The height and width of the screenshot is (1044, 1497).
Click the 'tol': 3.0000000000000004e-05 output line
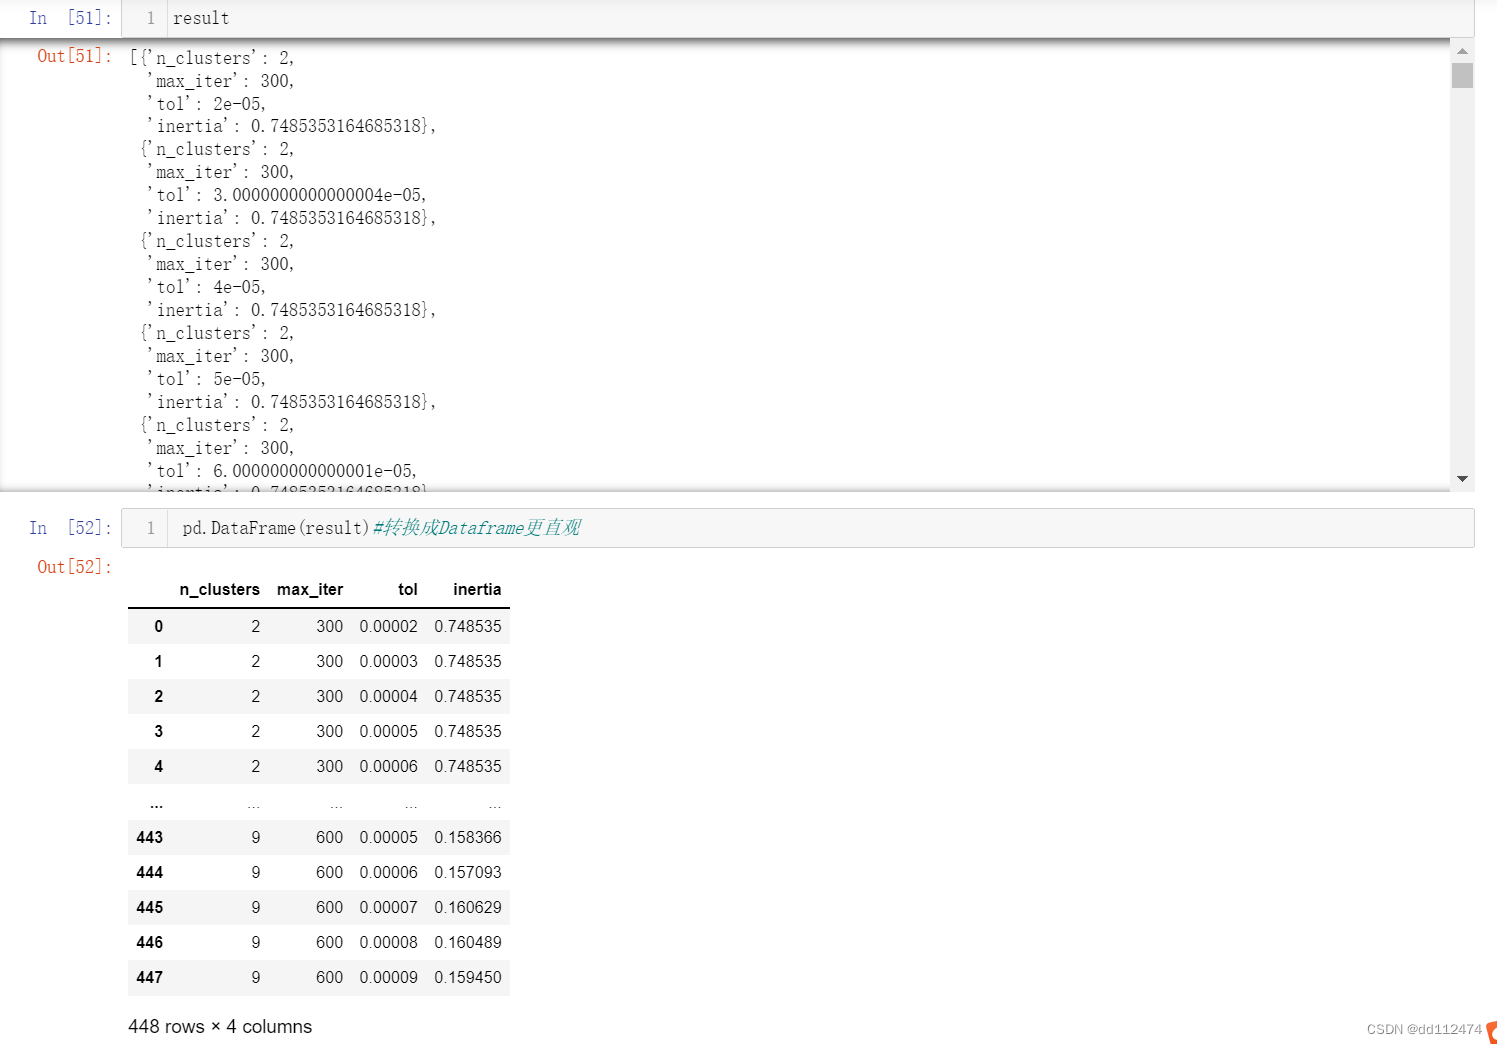click(x=287, y=195)
